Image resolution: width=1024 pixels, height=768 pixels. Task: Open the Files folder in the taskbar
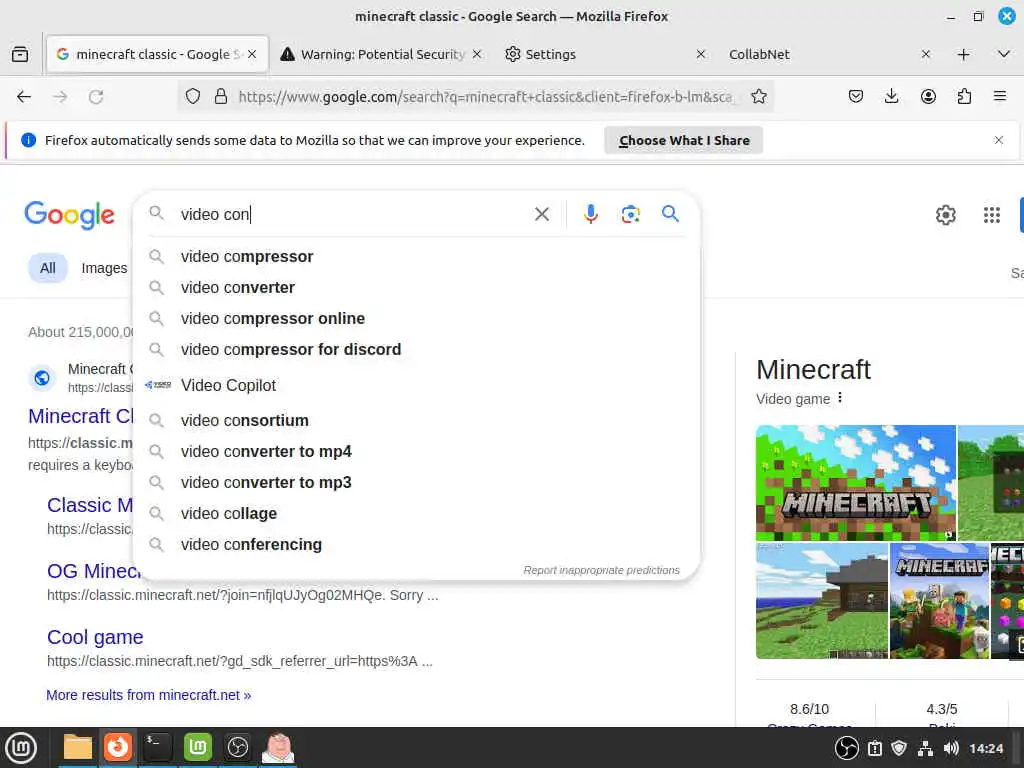coord(78,747)
